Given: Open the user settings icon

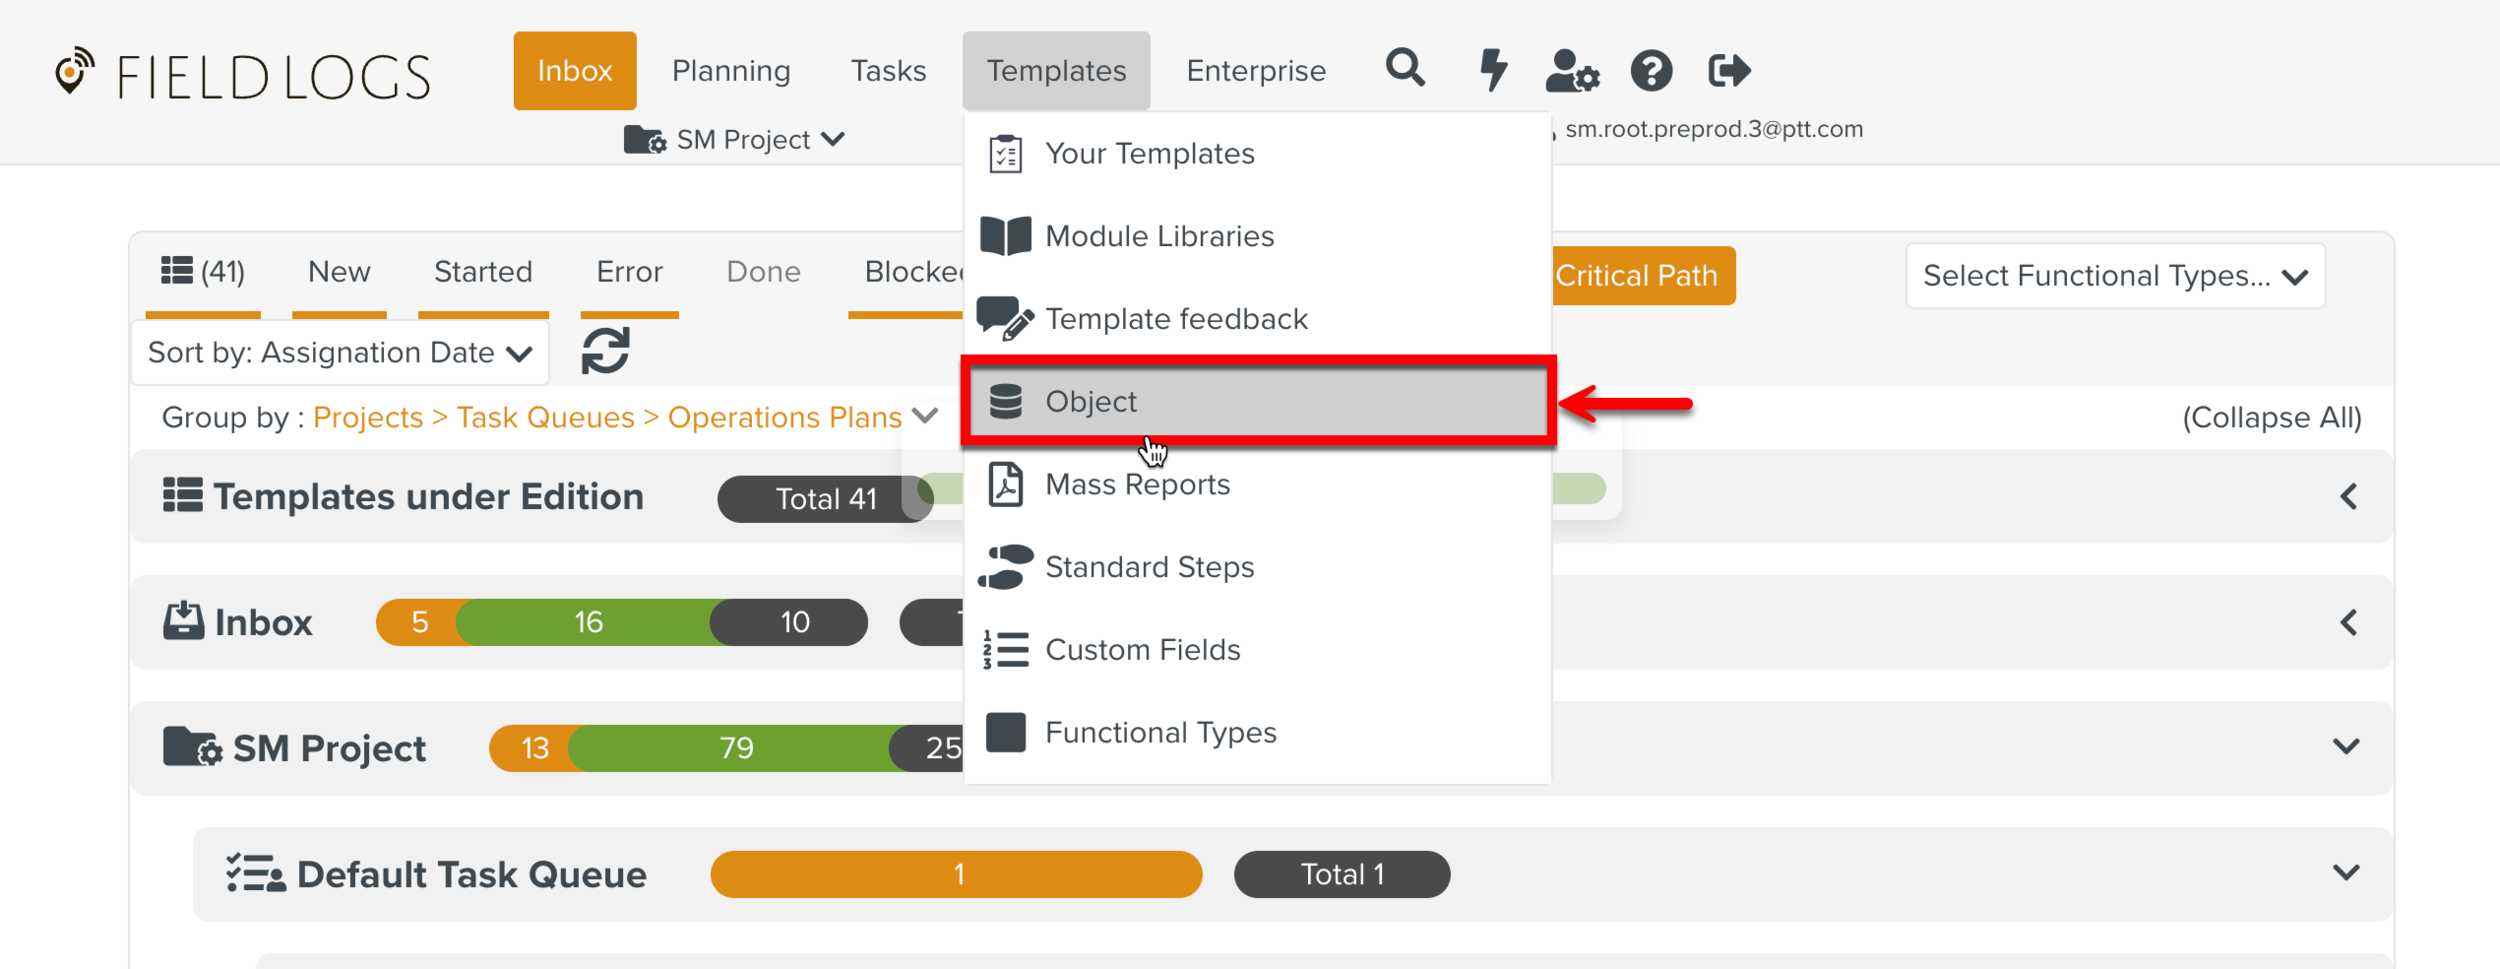Looking at the screenshot, I should coord(1571,71).
